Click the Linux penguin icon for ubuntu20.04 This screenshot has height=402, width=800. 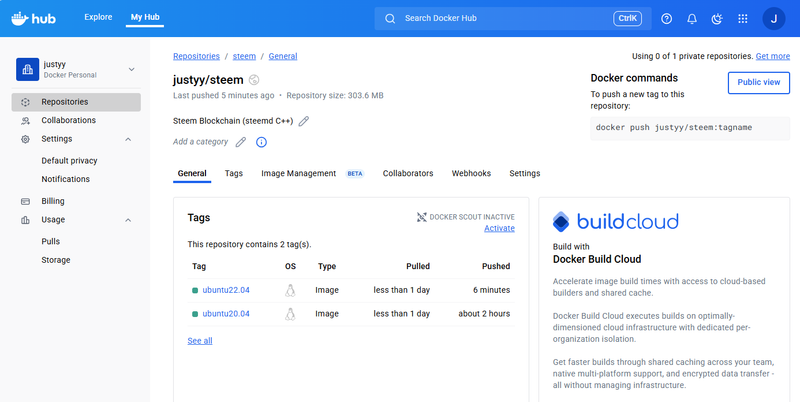point(290,314)
